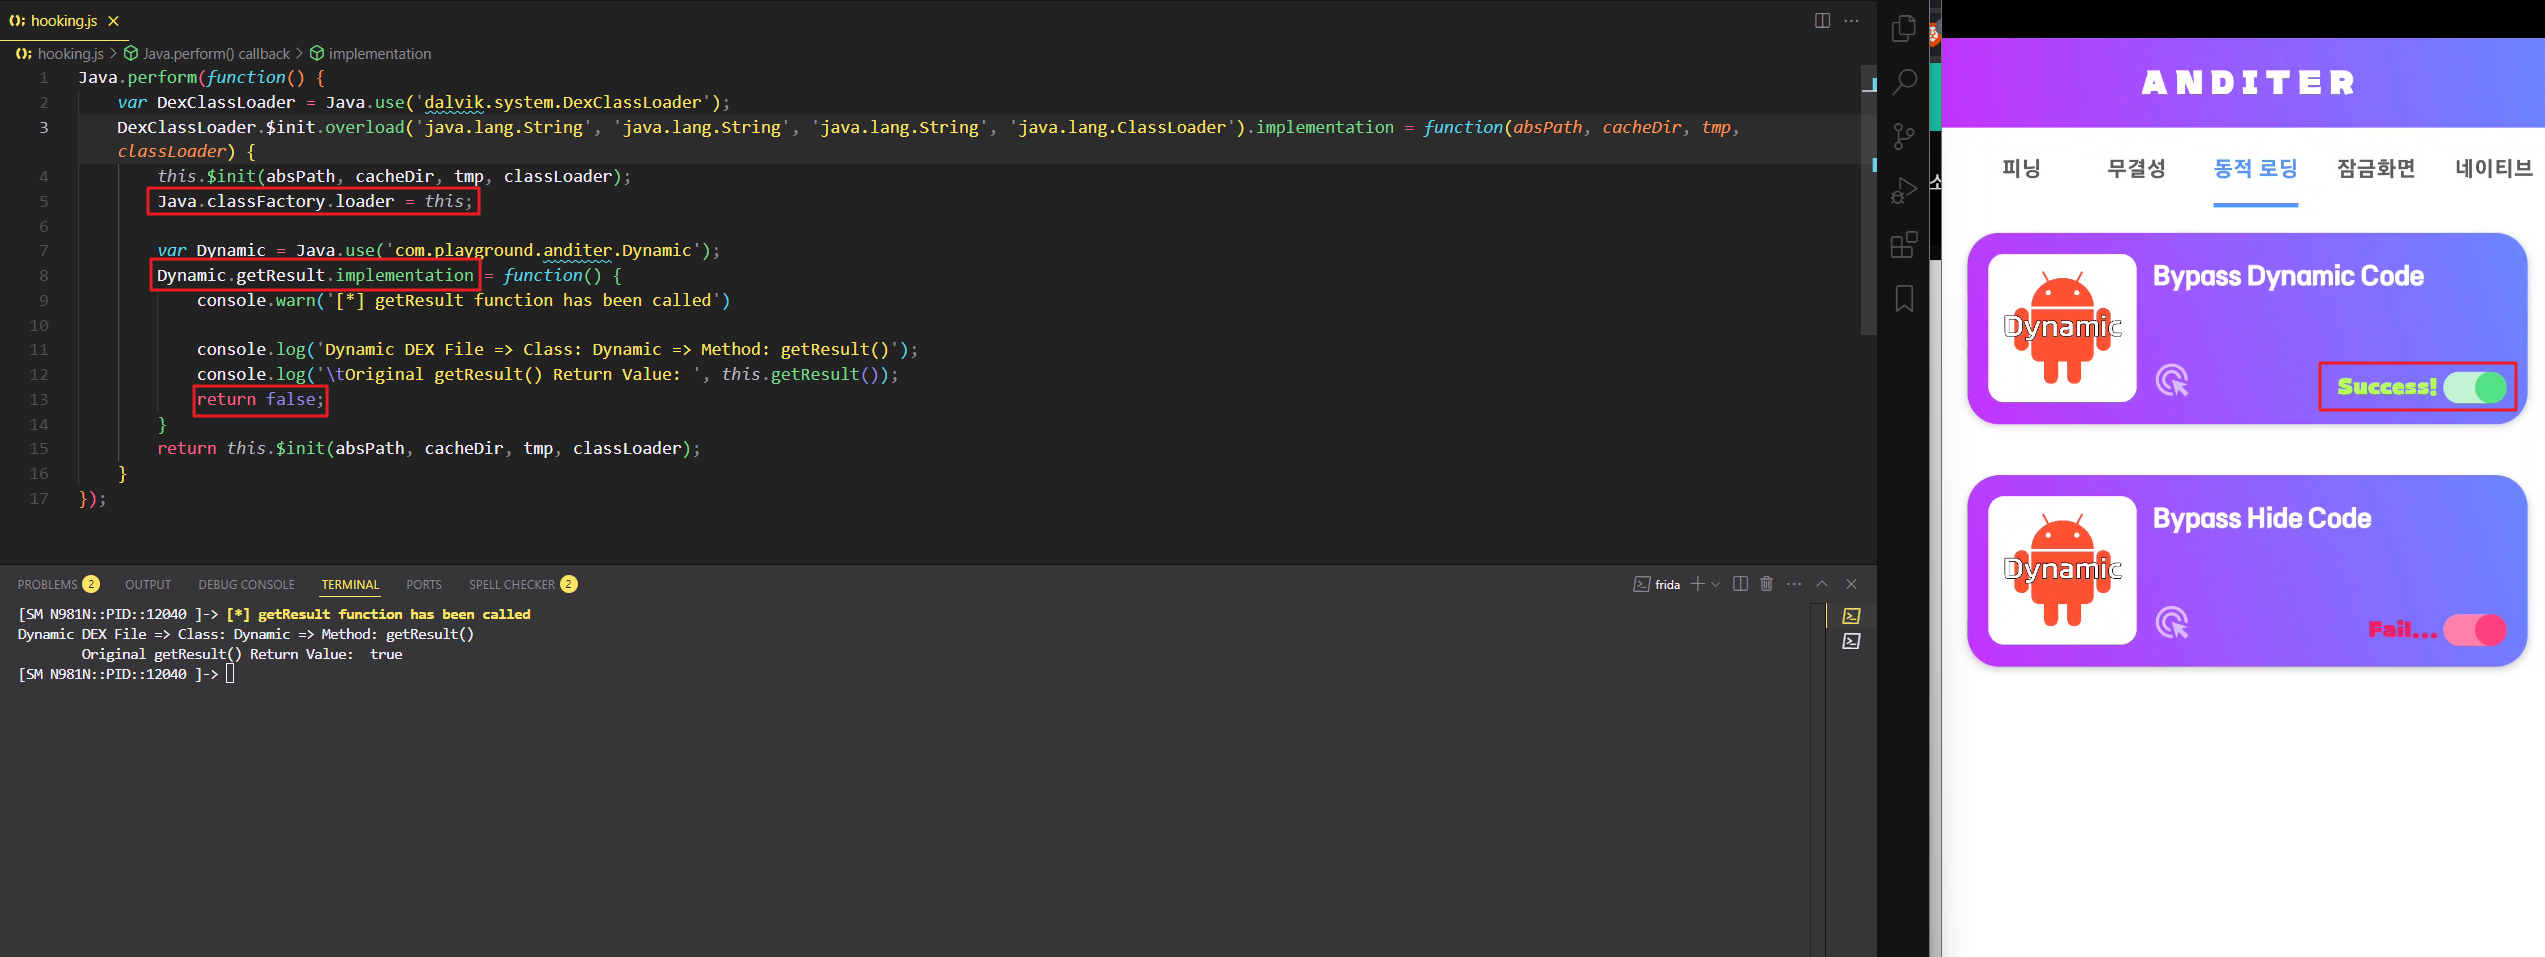Open the new terminal launch profile dropdown
Viewport: 2545px width, 957px height.
click(1716, 584)
